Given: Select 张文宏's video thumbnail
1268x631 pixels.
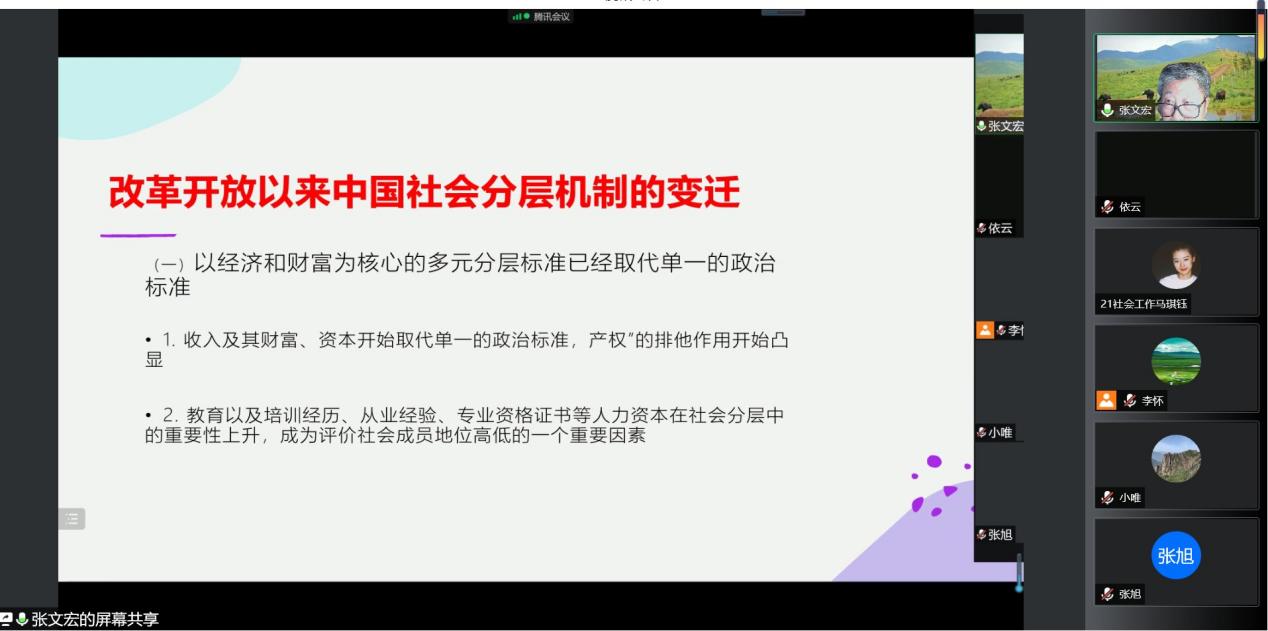Looking at the screenshot, I should click(x=1176, y=77).
